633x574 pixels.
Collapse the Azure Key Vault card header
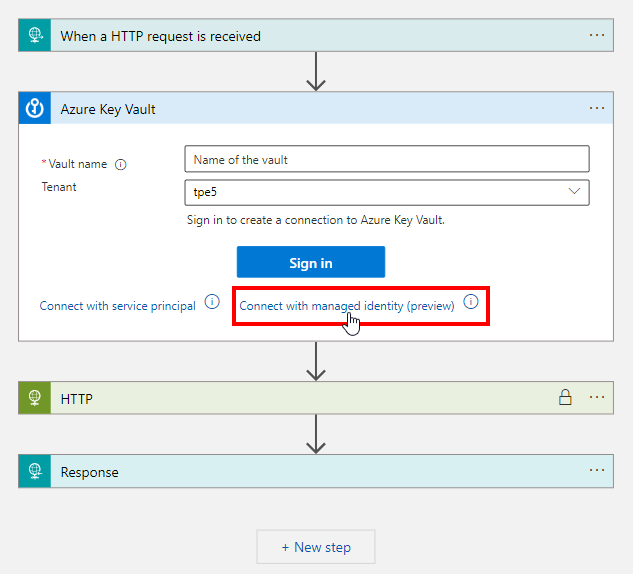300,109
